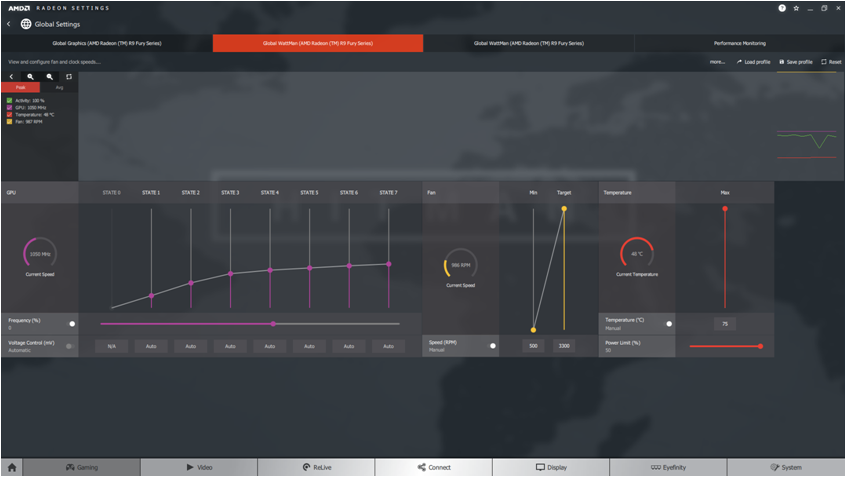Open the Connect section
The image size is (846, 477).
(434, 467)
